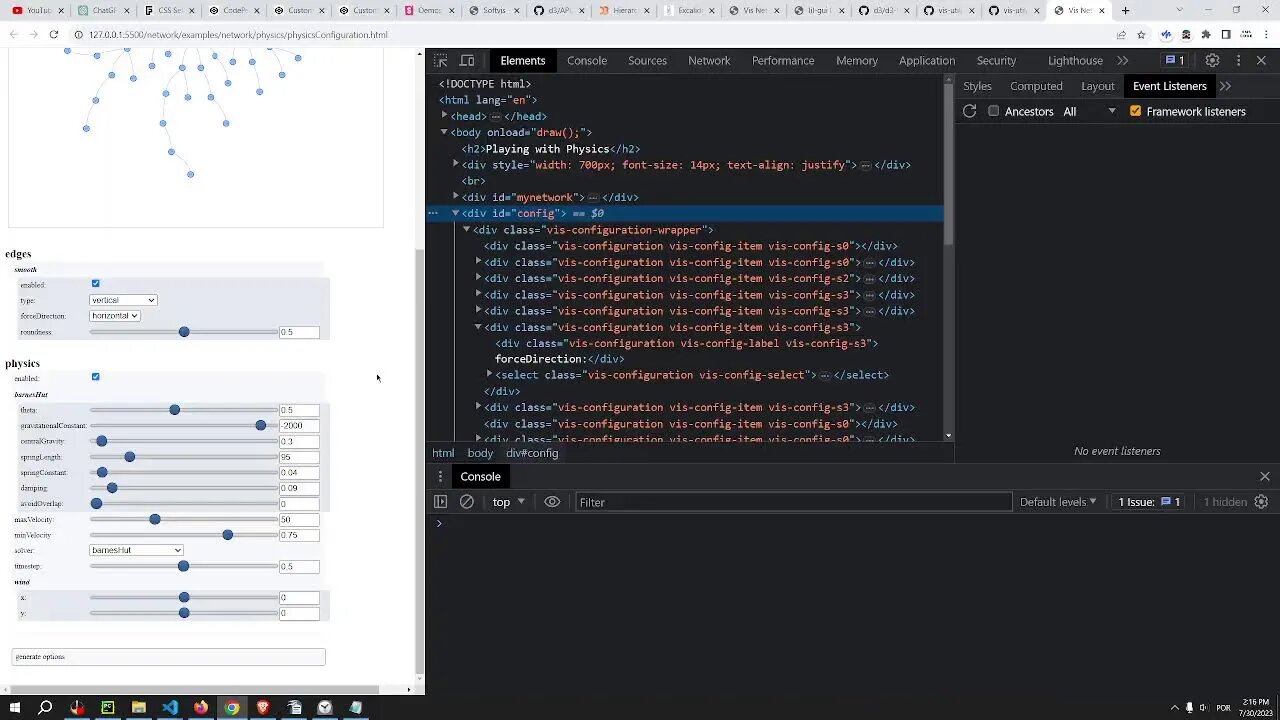Switch to the Computed pane tab
Viewport: 1280px width, 720px height.
point(1036,86)
